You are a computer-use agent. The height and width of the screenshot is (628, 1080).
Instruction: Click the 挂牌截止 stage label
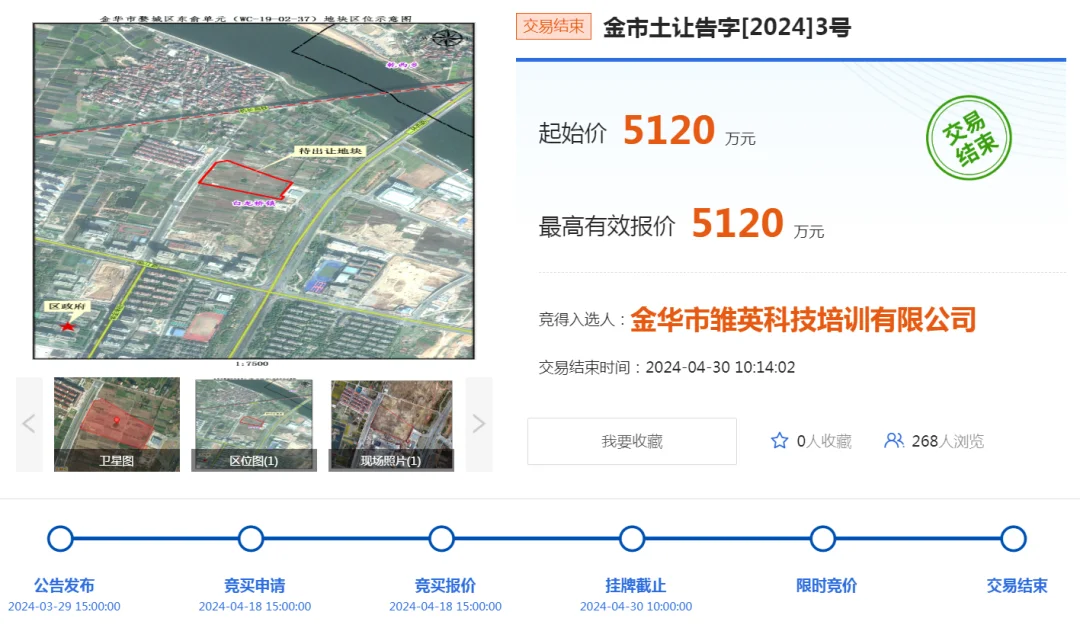coord(636,585)
